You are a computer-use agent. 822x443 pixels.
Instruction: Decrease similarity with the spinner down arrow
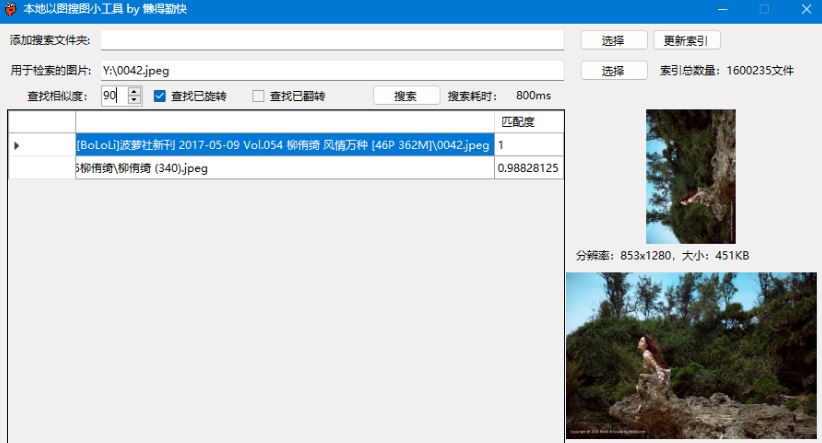pyautogui.click(x=135, y=101)
